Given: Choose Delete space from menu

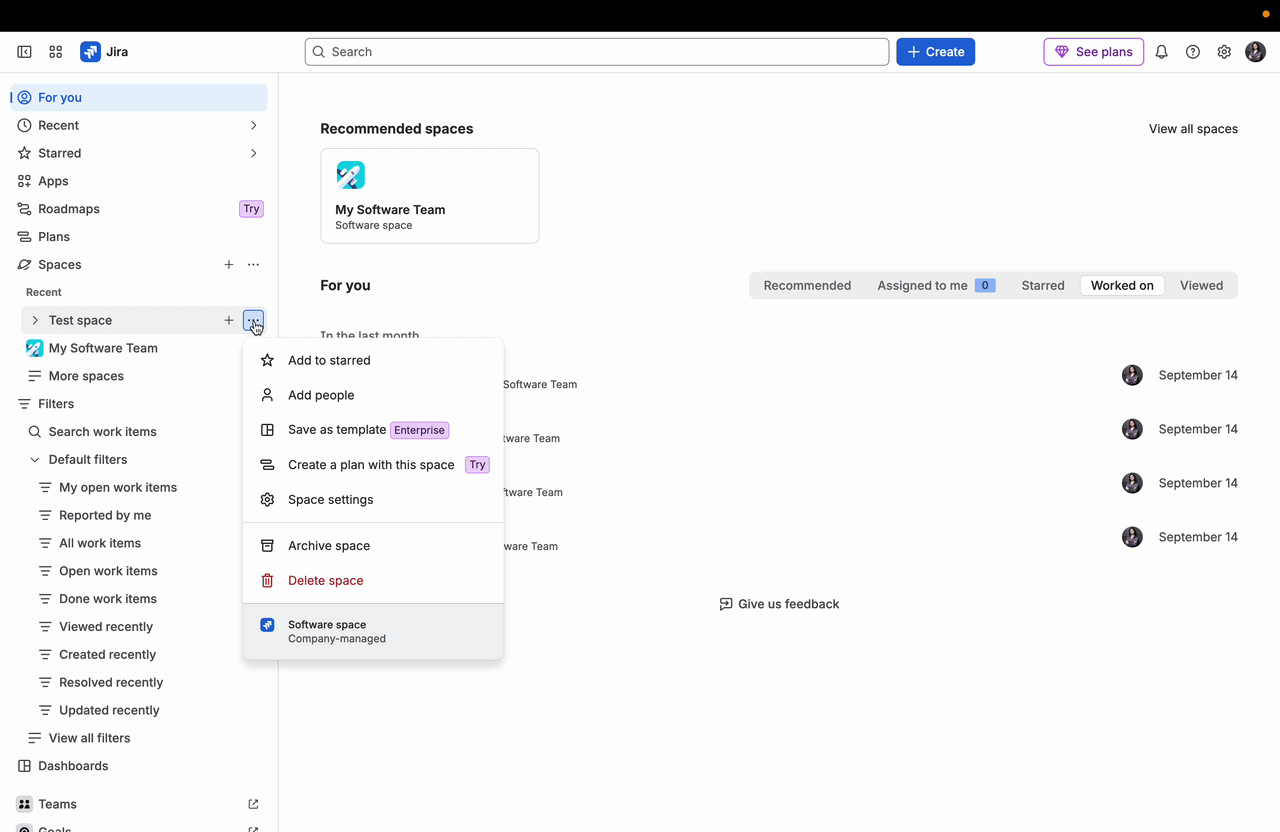Looking at the screenshot, I should pyautogui.click(x=373, y=580).
